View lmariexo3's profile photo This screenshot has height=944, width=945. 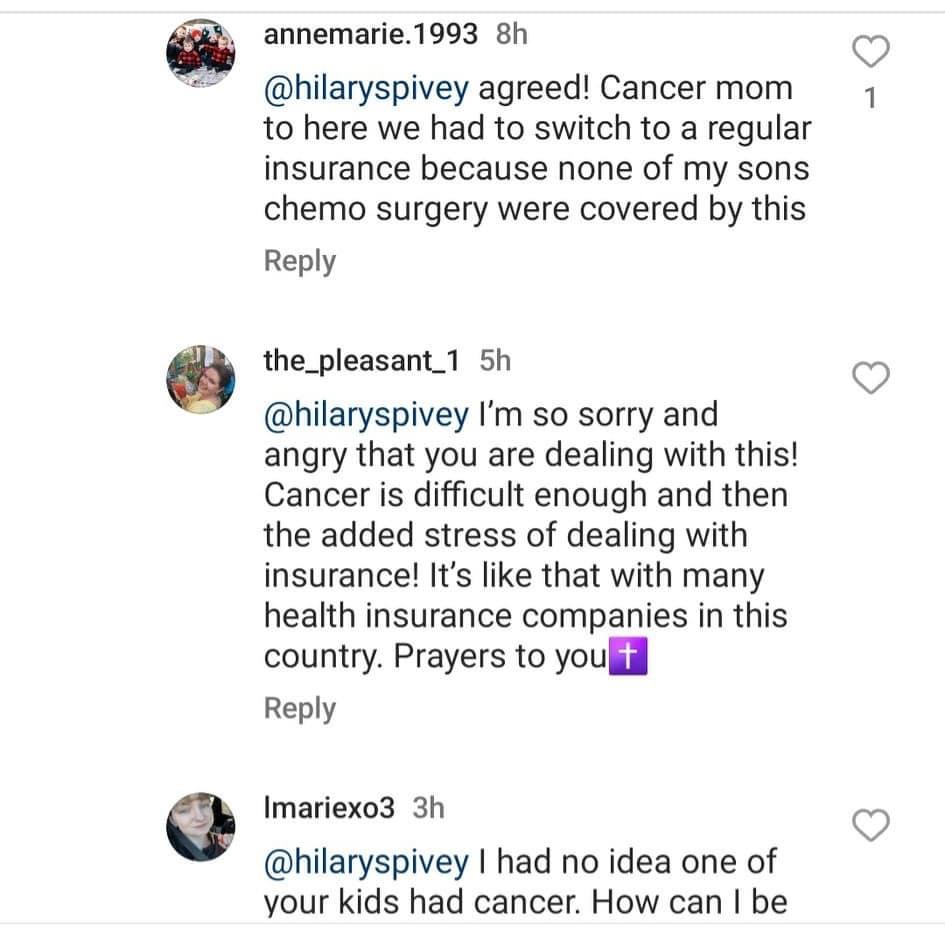[201, 826]
